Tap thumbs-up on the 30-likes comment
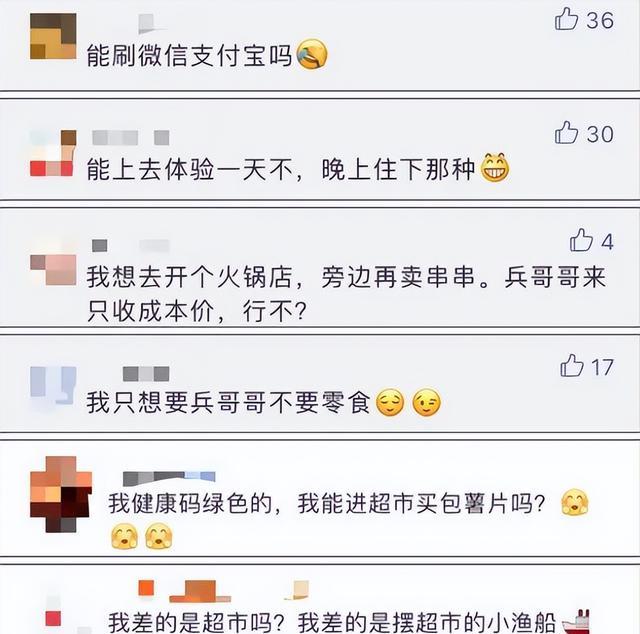 click(x=567, y=132)
